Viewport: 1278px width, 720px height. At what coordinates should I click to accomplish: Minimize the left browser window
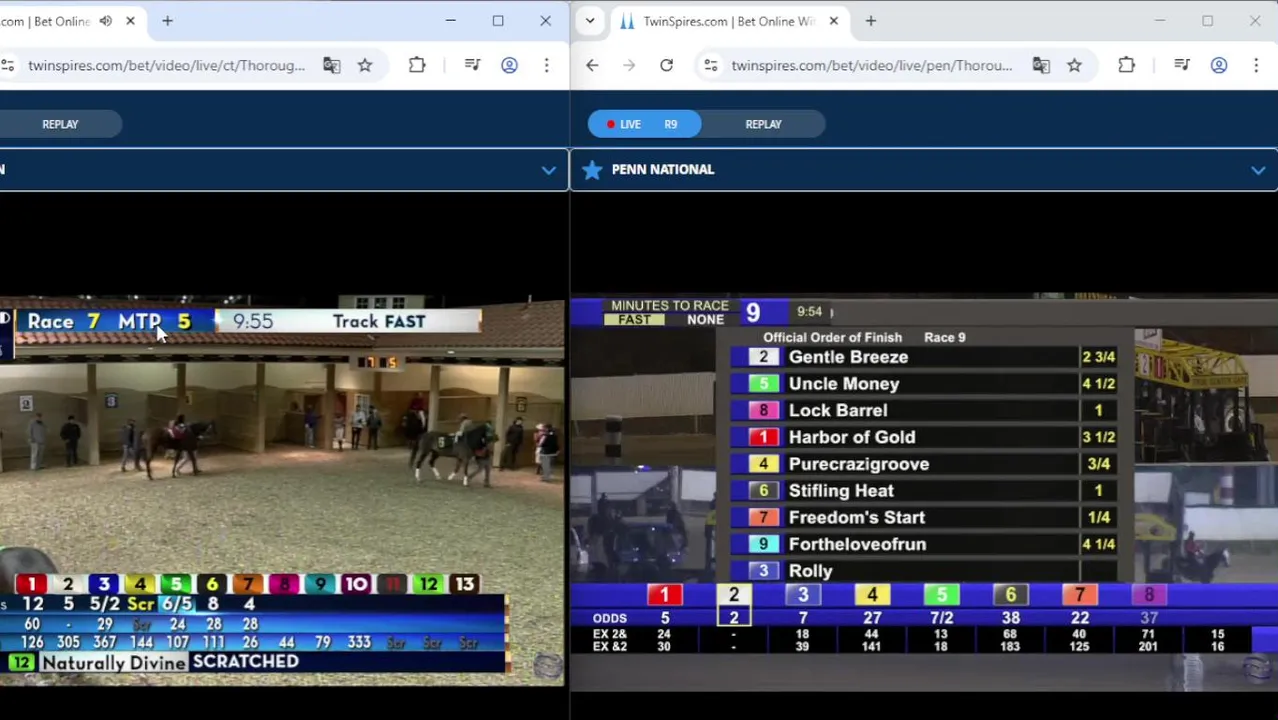[x=450, y=21]
